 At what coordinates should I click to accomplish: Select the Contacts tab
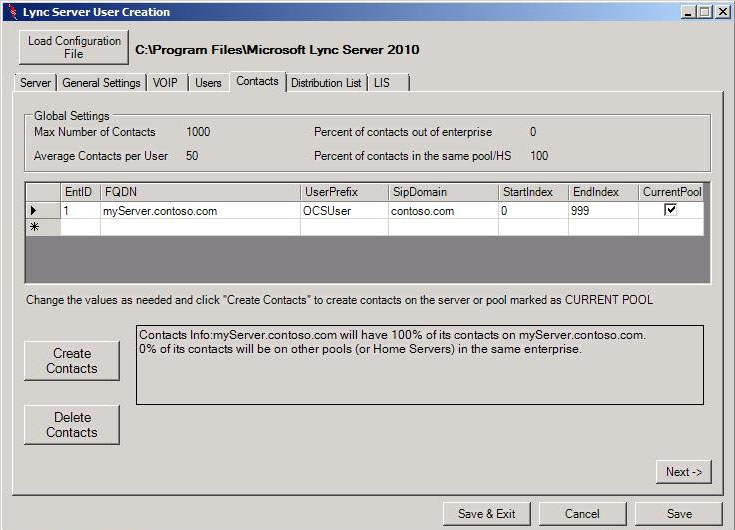(257, 82)
